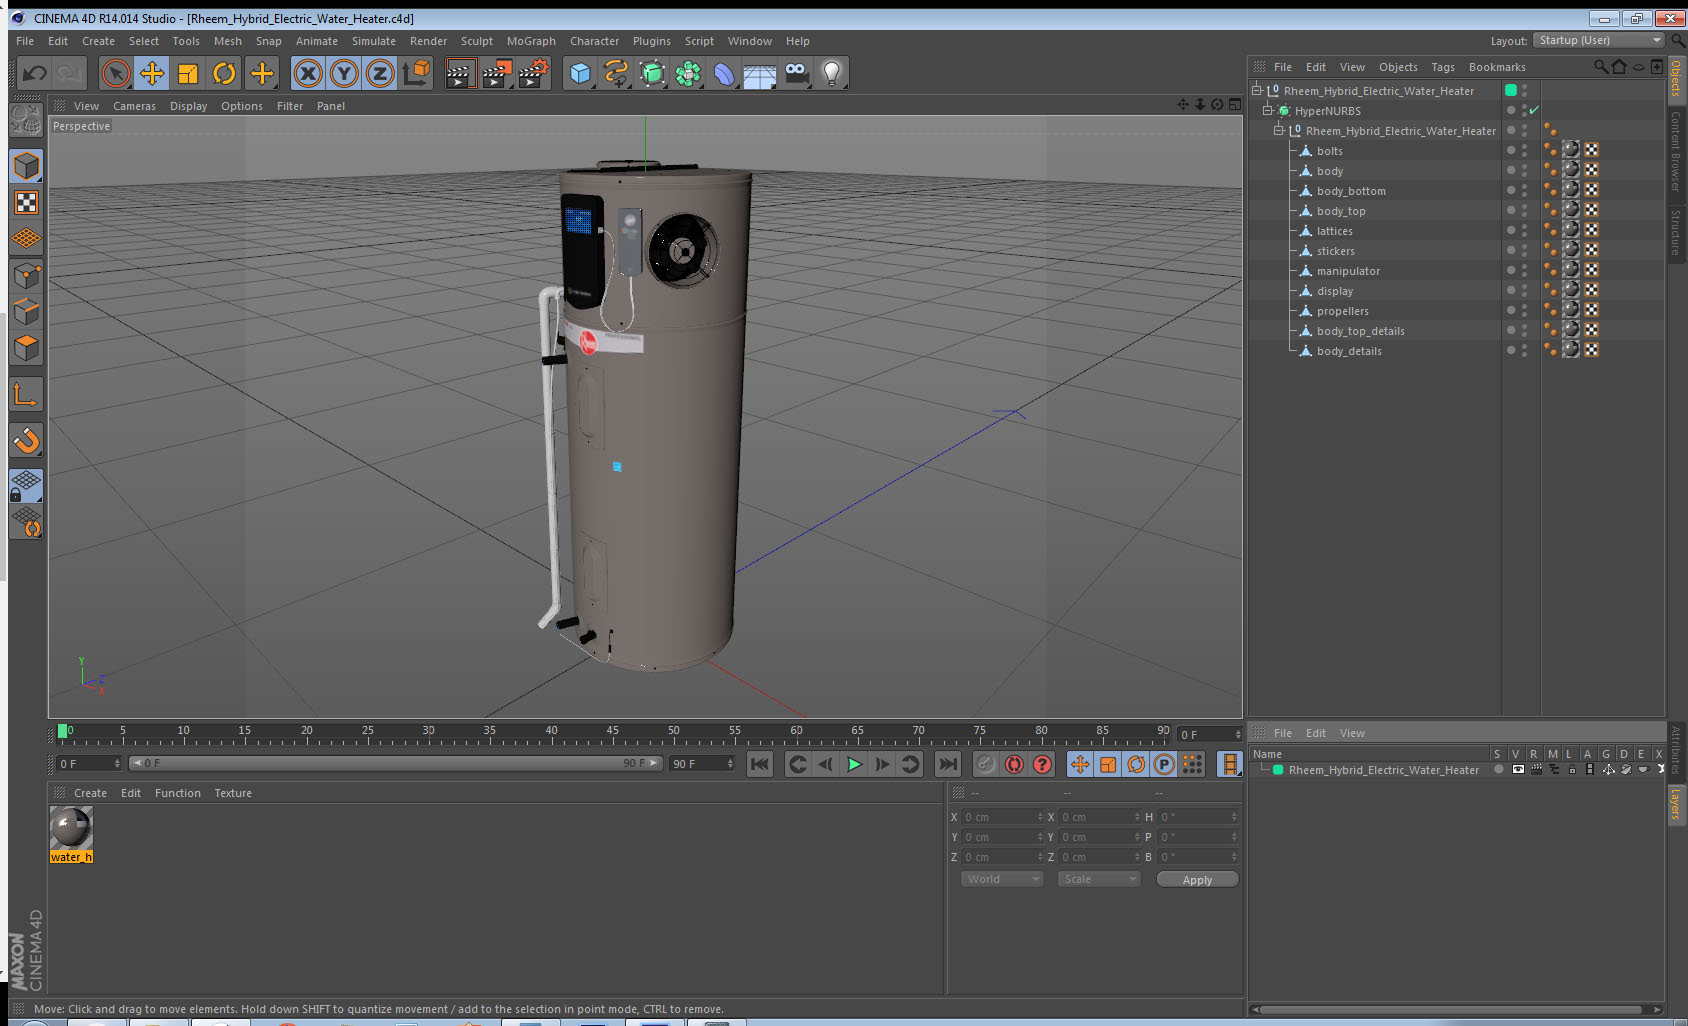Select the Rheem_Hybrid_Electric_Water_Heater layer row
This screenshot has height=1026, width=1688.
pos(1383,770)
